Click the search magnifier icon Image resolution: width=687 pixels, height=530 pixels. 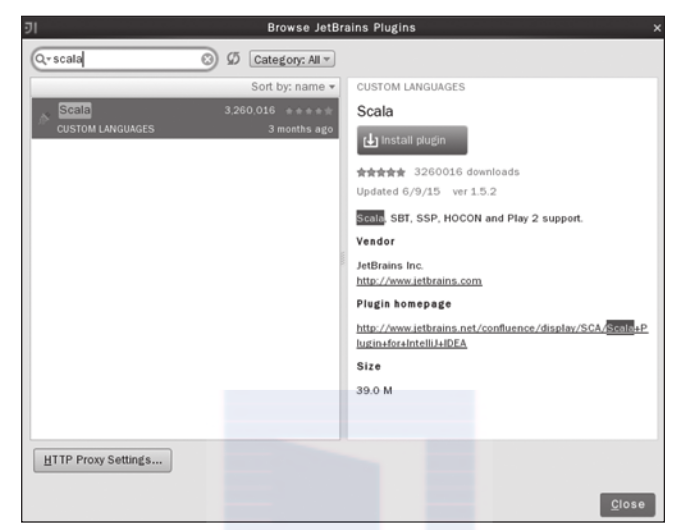(x=41, y=59)
